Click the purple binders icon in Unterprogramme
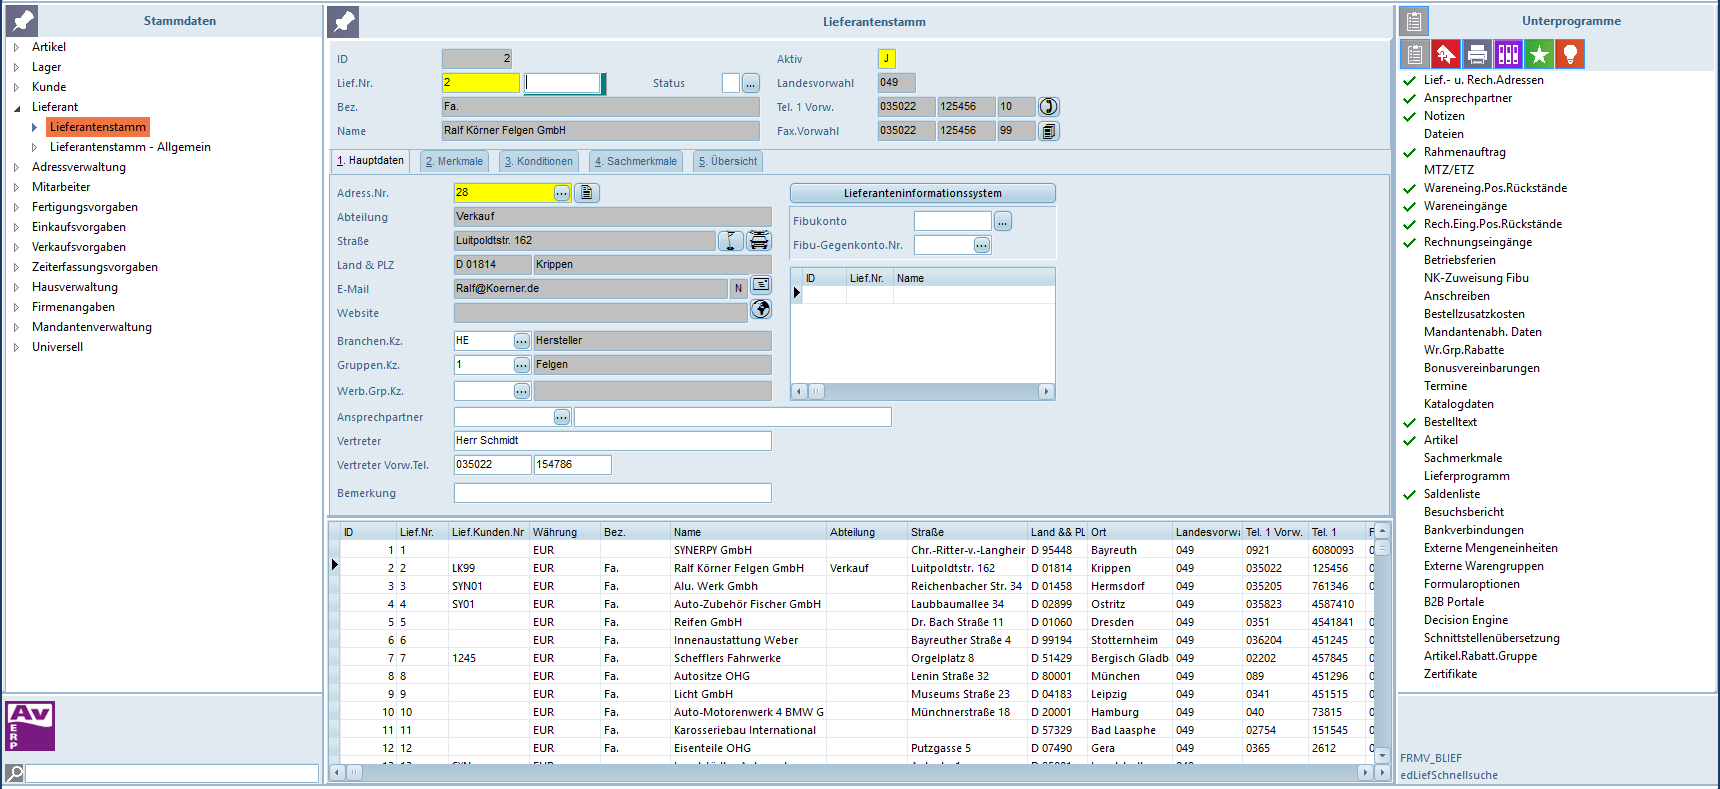Viewport: 1720px width, 789px height. click(1508, 54)
